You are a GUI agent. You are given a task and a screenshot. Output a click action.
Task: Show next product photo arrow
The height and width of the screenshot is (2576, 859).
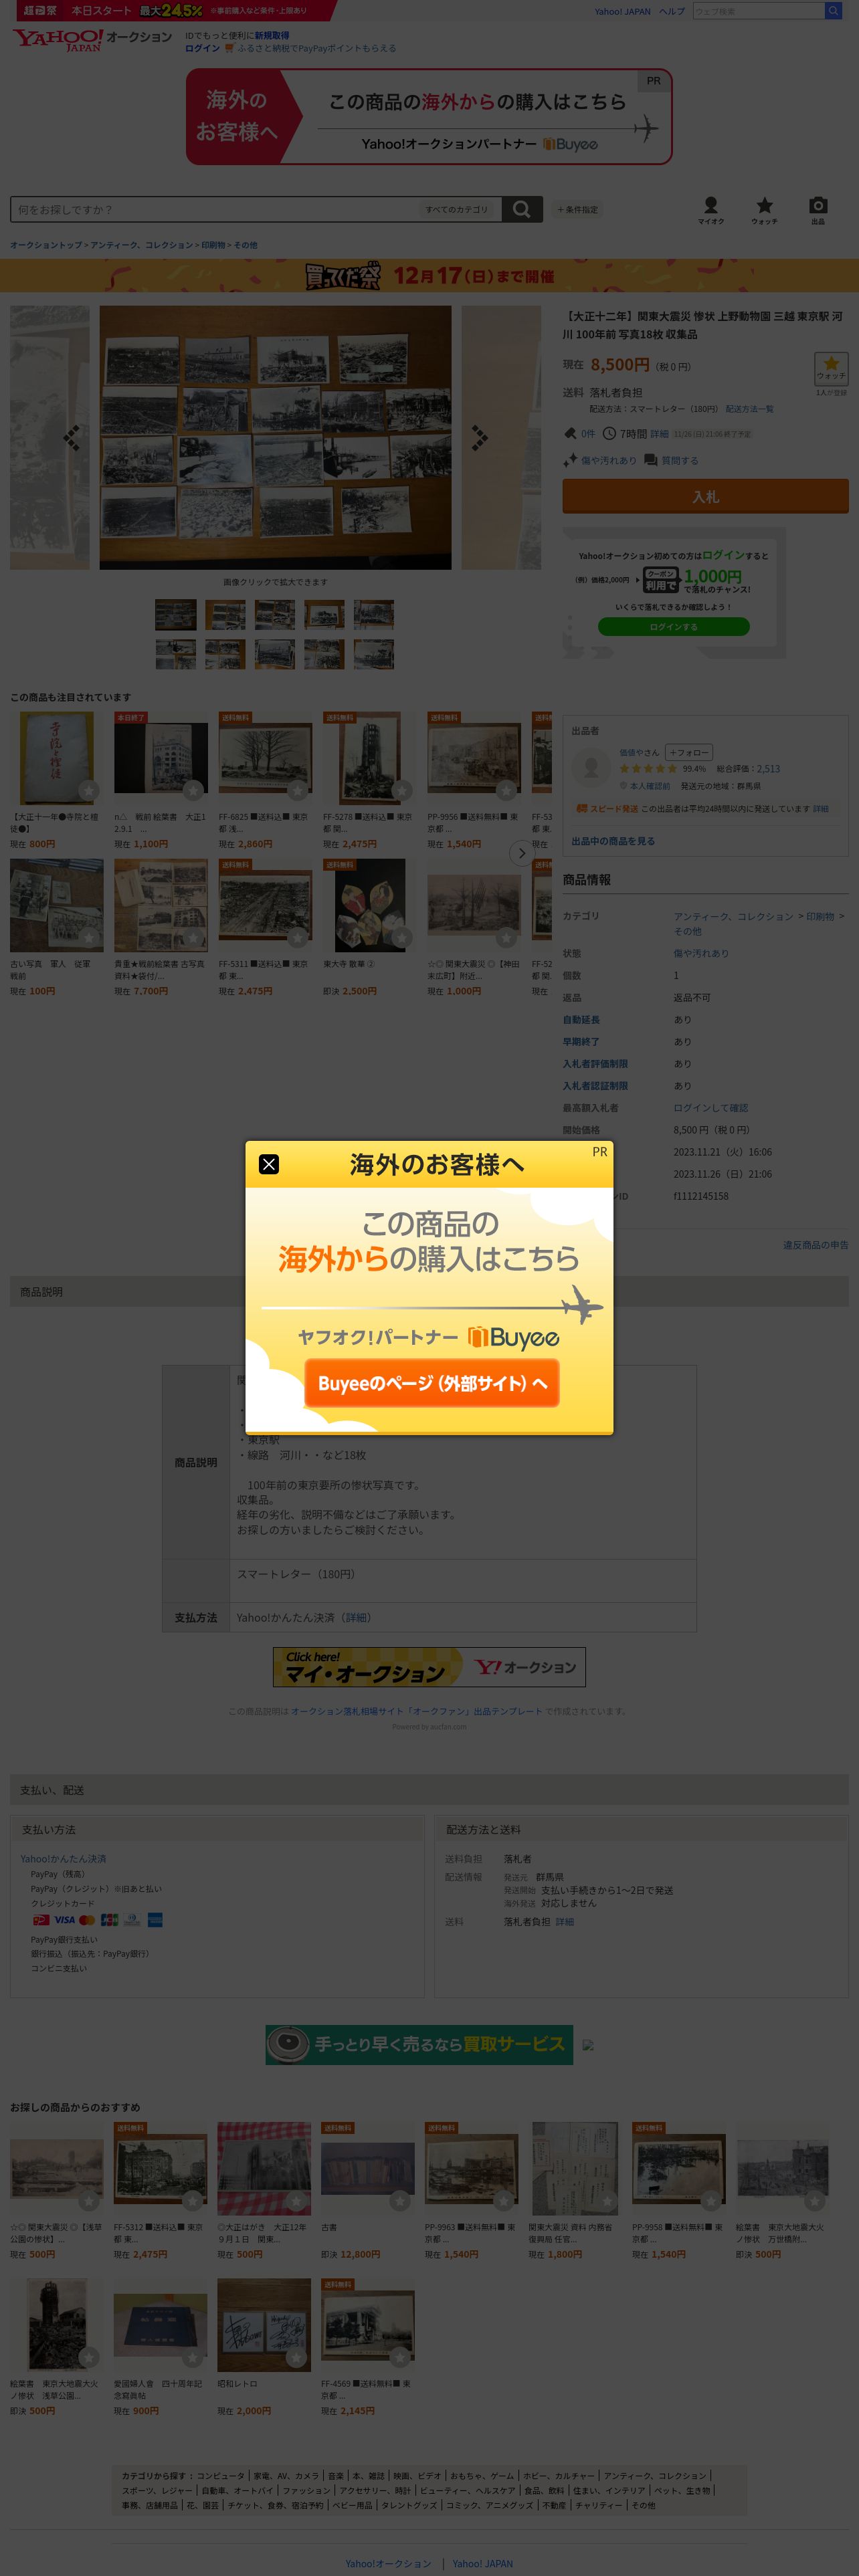pyautogui.click(x=480, y=437)
